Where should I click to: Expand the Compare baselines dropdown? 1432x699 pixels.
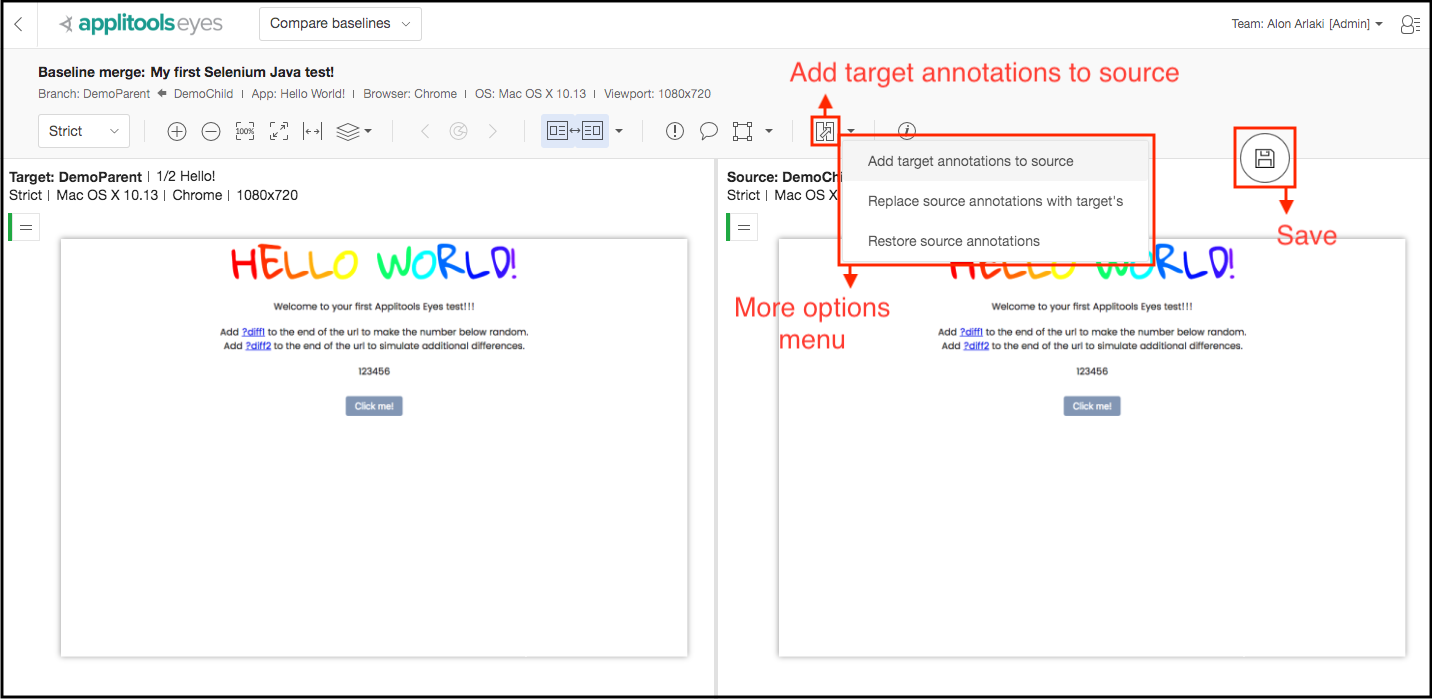click(x=340, y=24)
